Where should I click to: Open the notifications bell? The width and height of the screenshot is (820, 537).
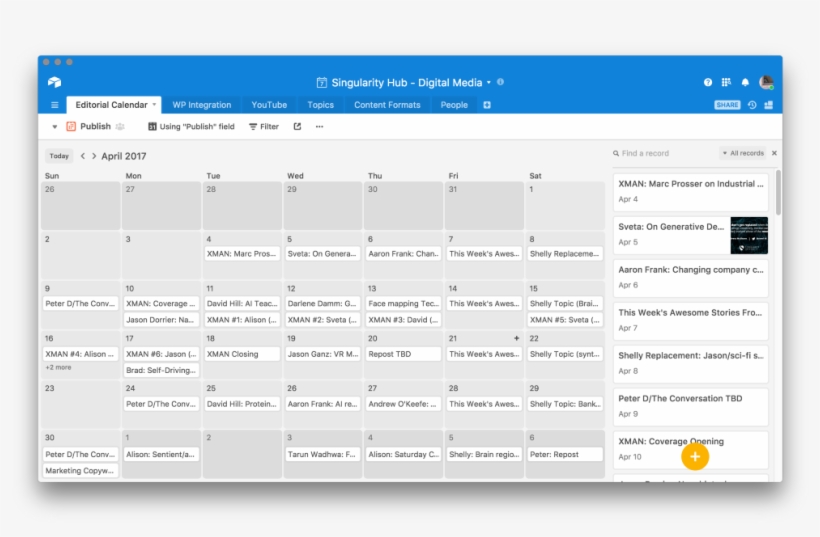(x=745, y=82)
